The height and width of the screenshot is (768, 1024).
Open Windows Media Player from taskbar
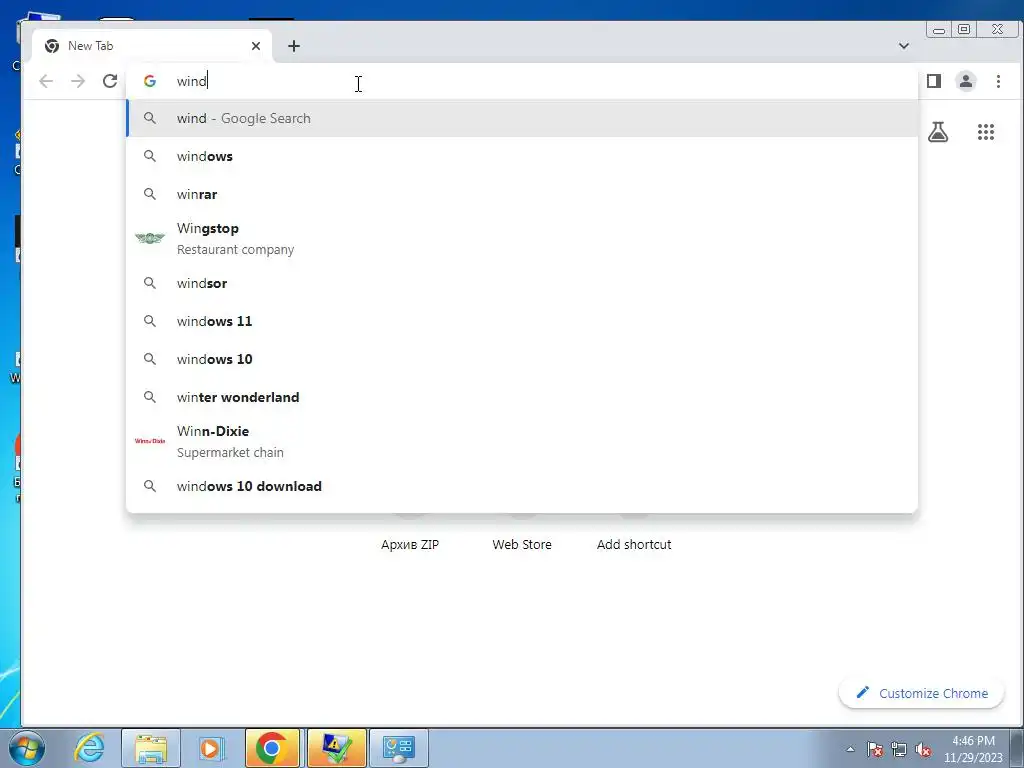pos(212,748)
